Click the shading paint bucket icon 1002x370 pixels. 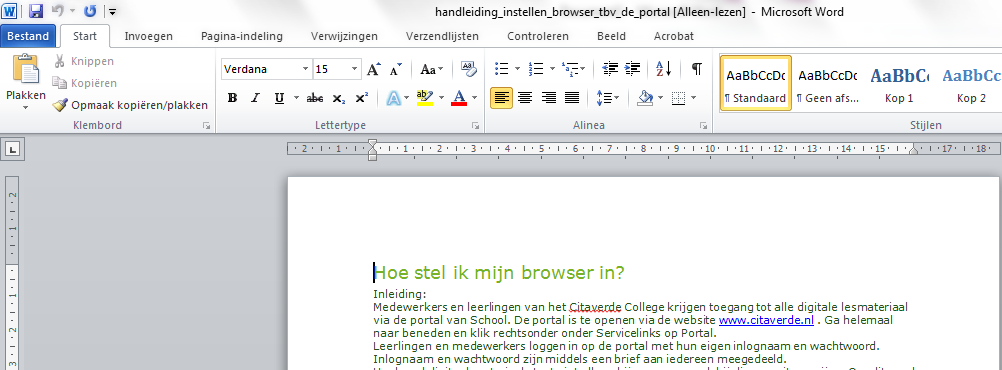[x=645, y=98]
